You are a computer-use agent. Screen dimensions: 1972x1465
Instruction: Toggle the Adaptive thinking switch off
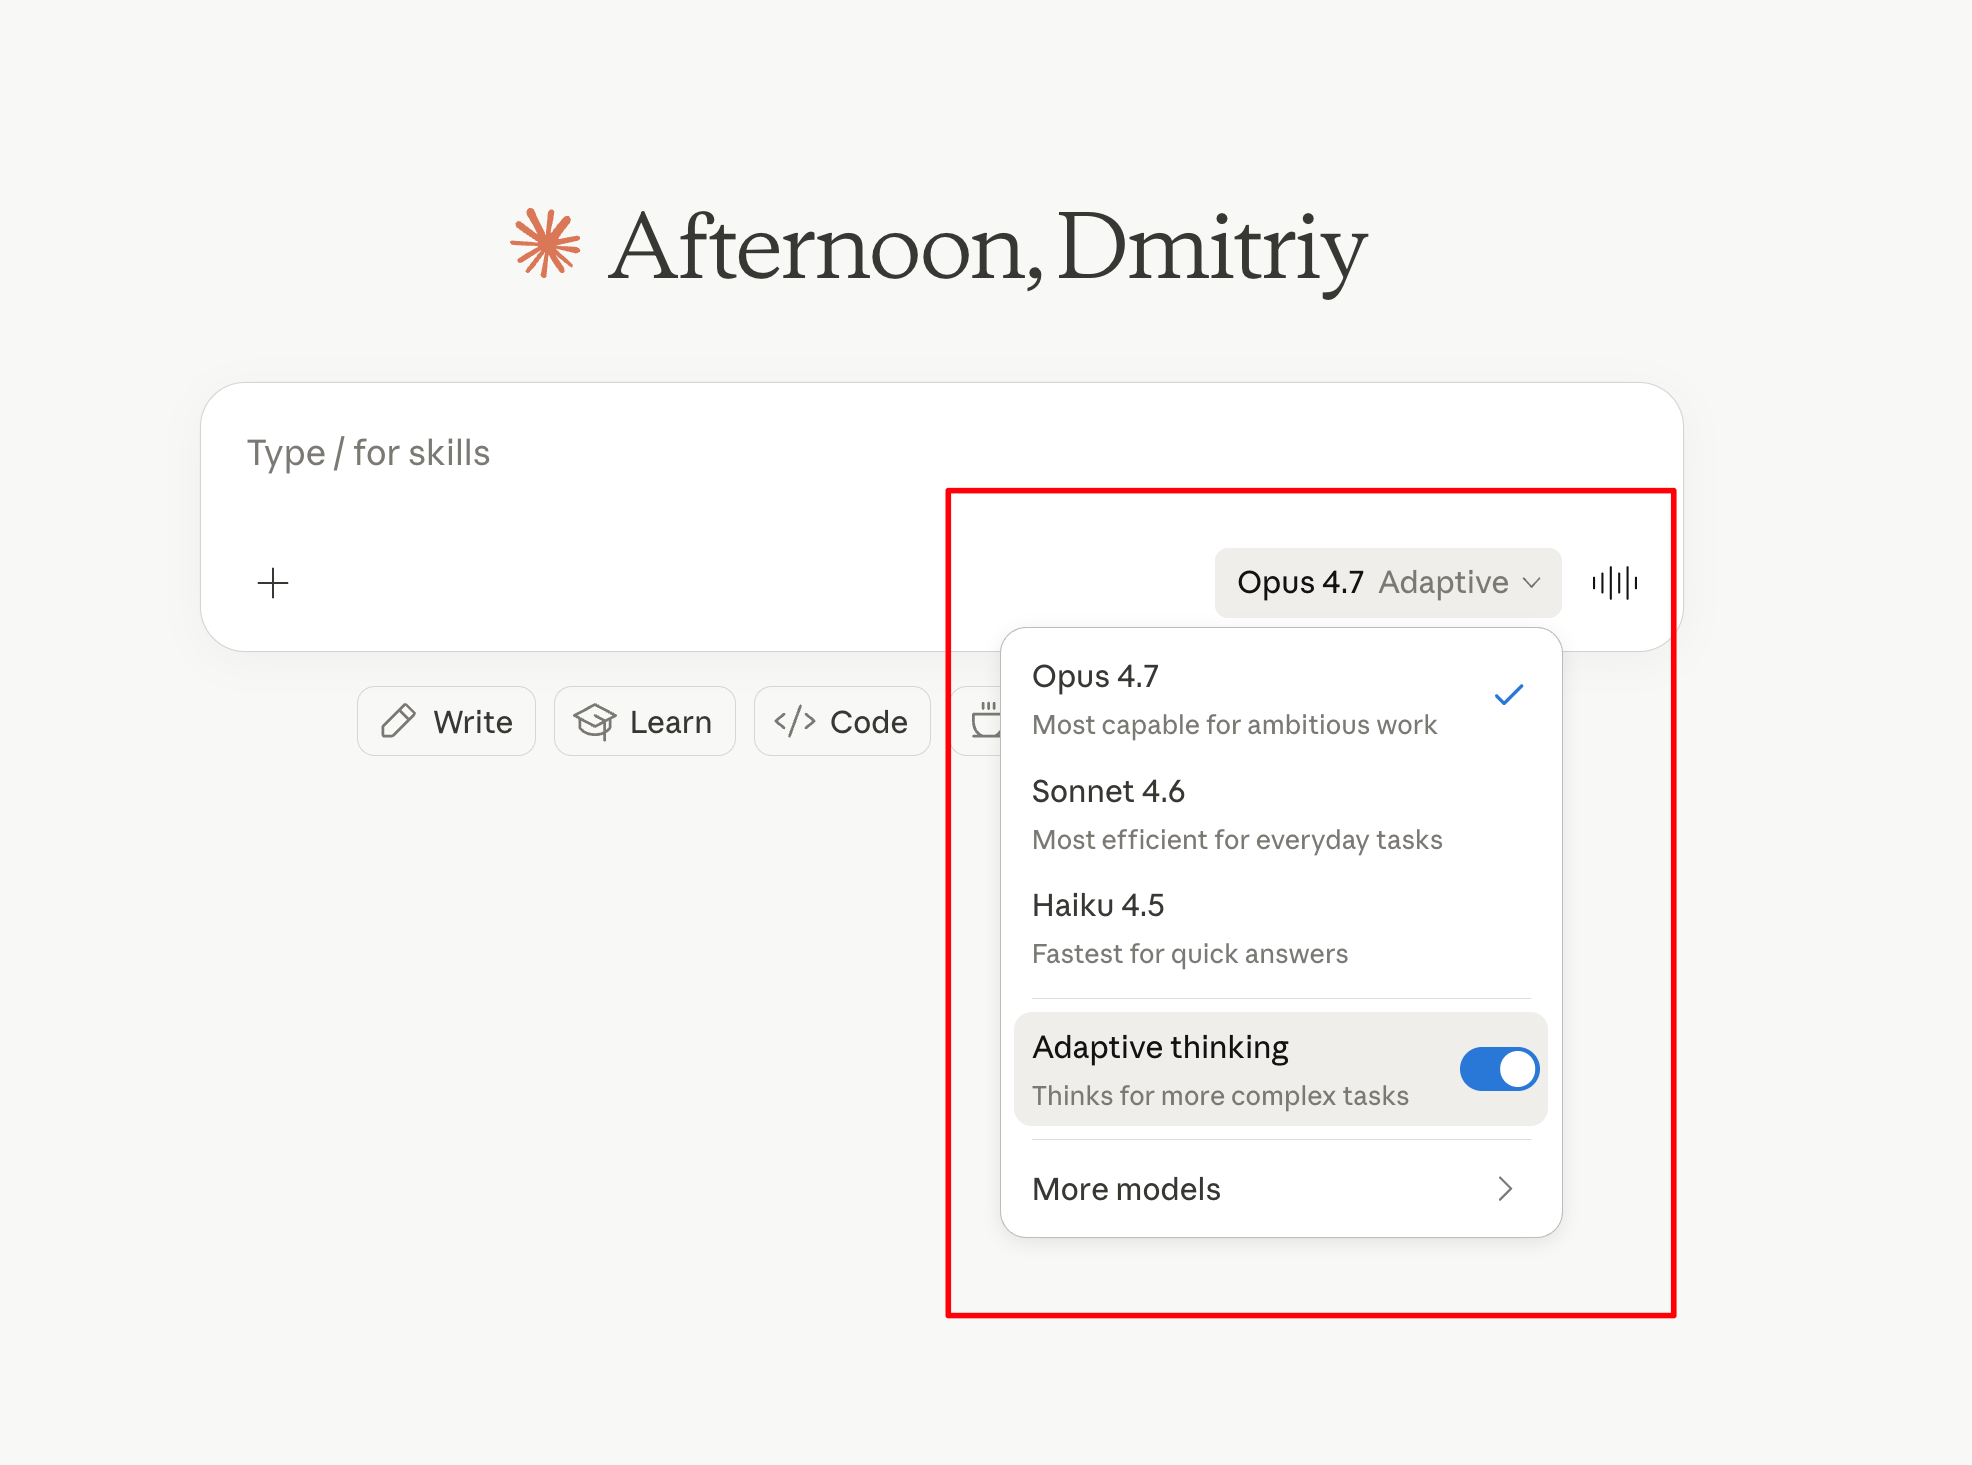tap(1498, 1069)
